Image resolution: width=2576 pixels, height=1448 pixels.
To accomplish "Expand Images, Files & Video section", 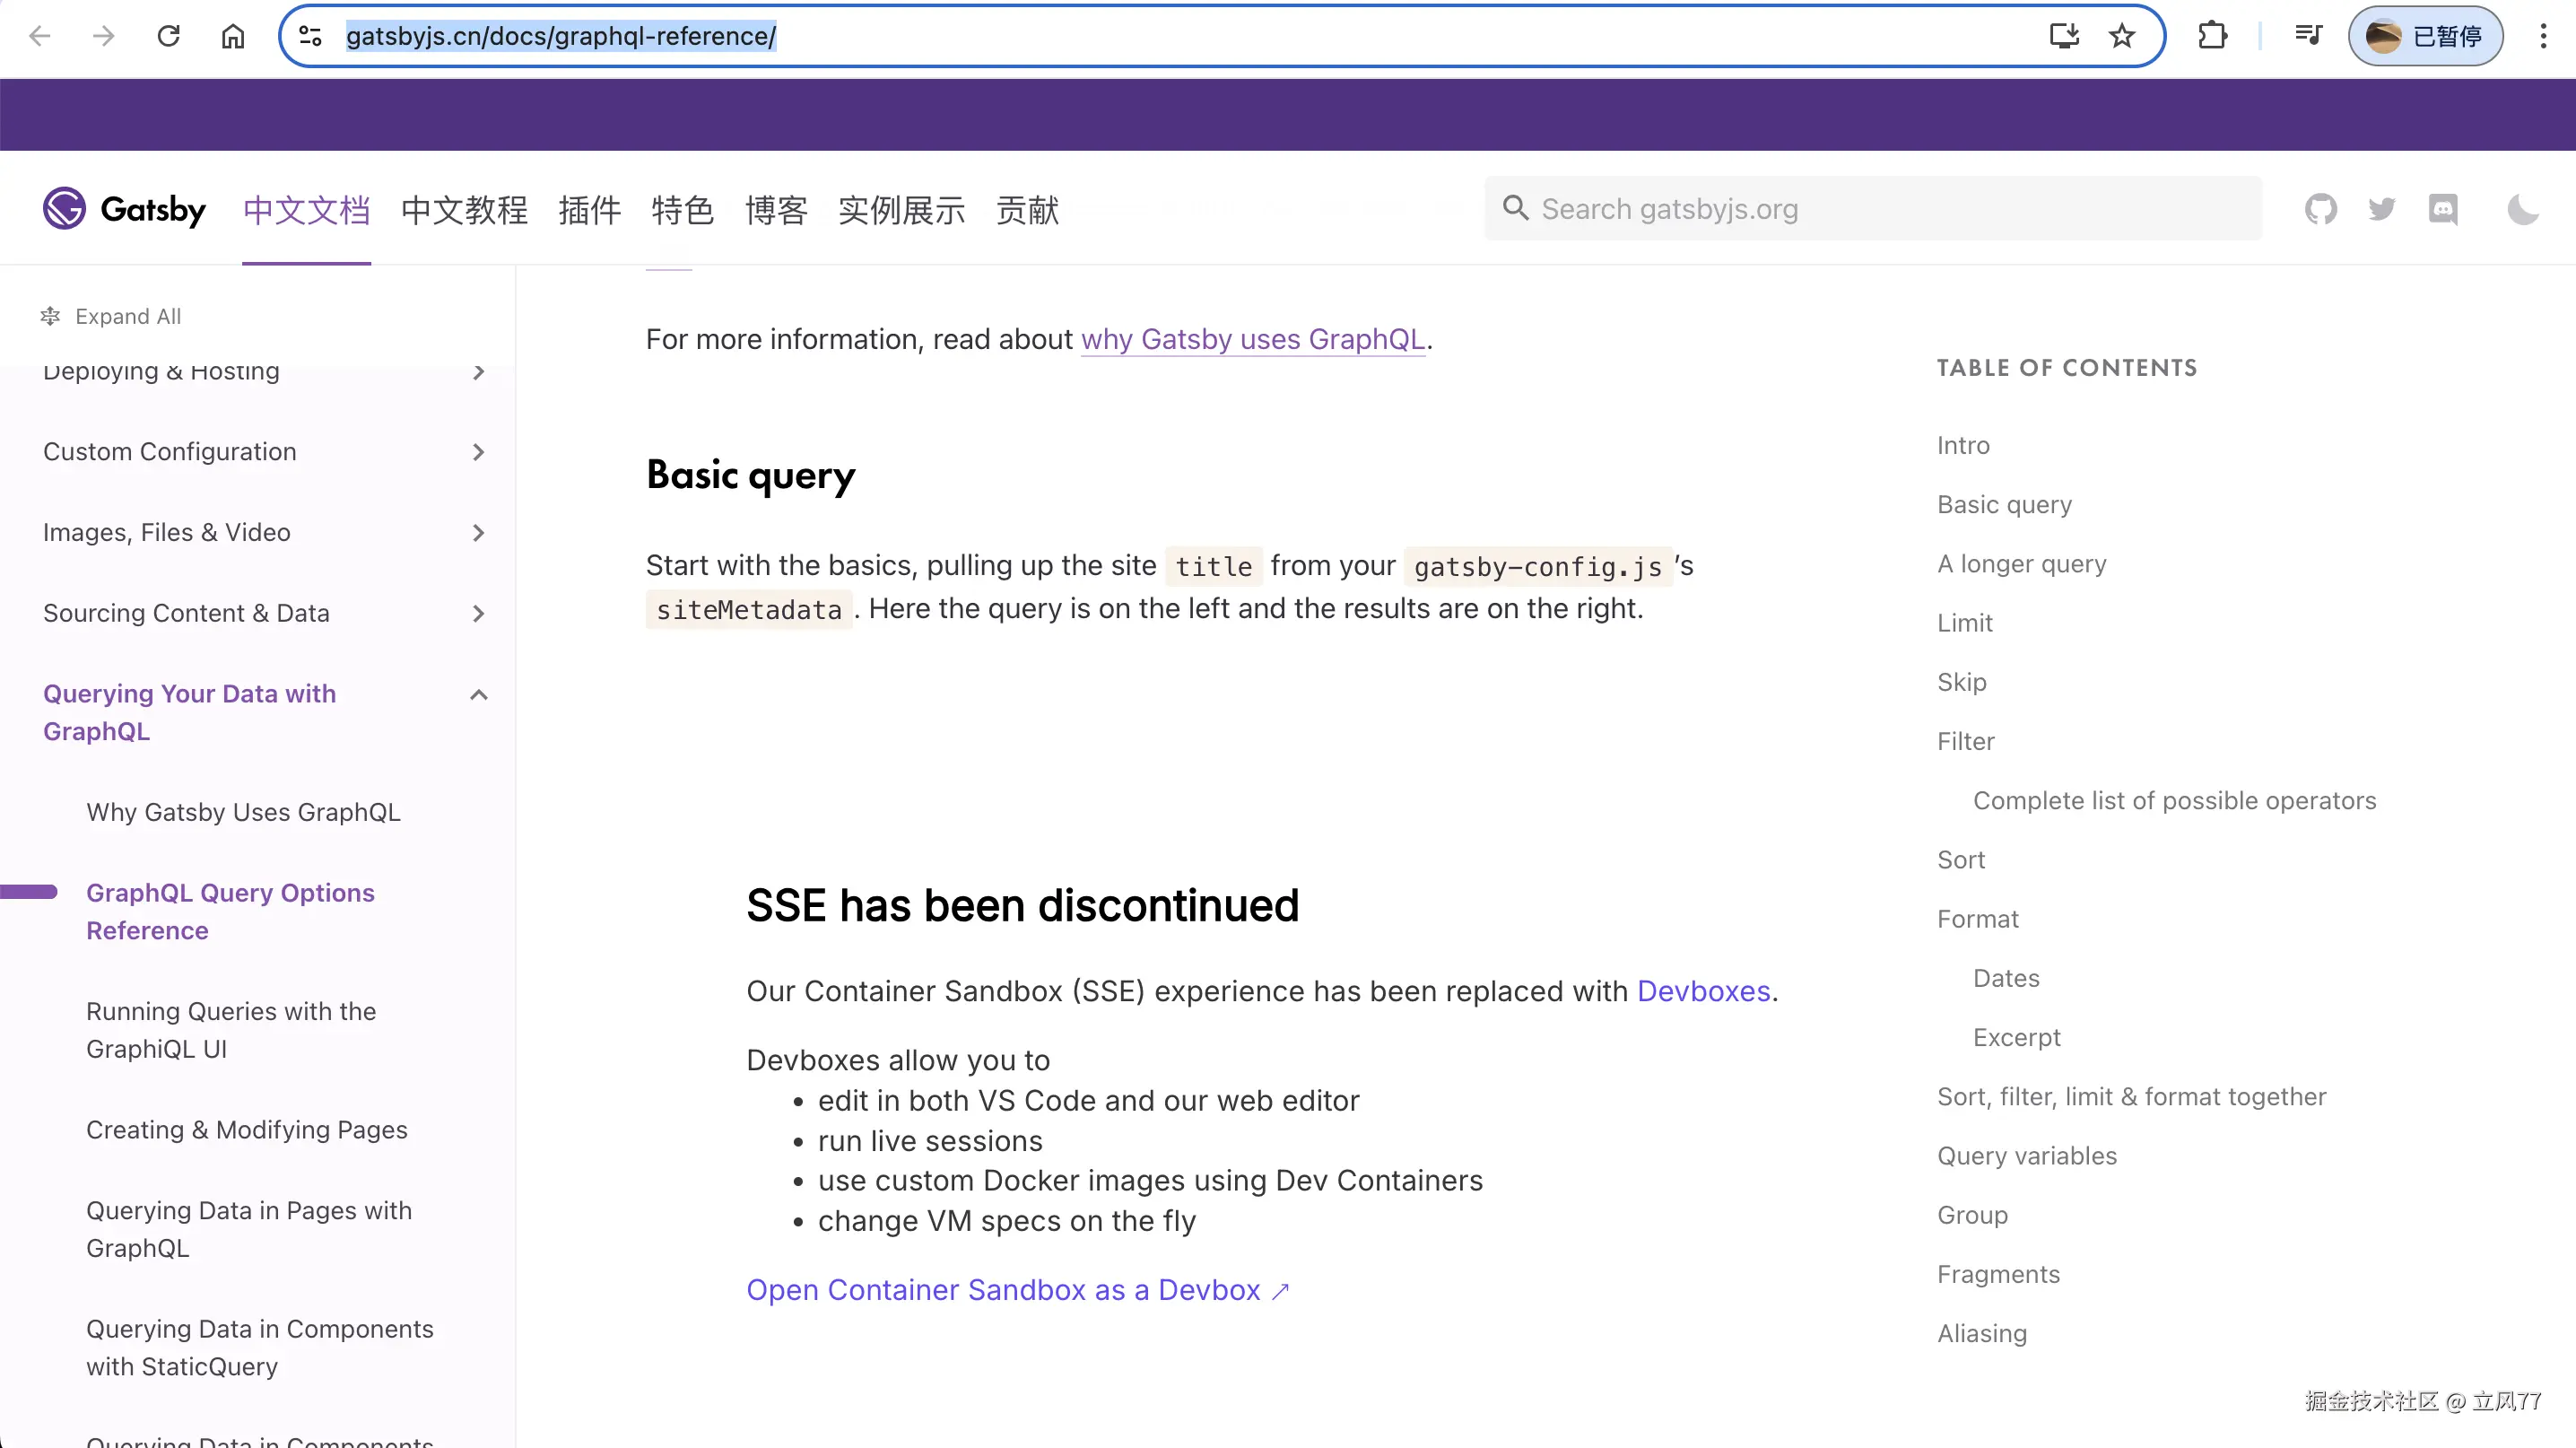I will tap(478, 533).
